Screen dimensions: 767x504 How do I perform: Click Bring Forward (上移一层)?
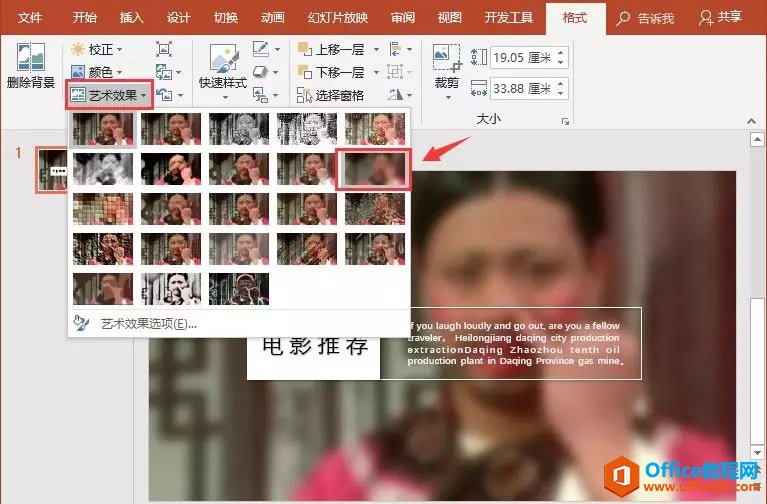click(x=333, y=49)
